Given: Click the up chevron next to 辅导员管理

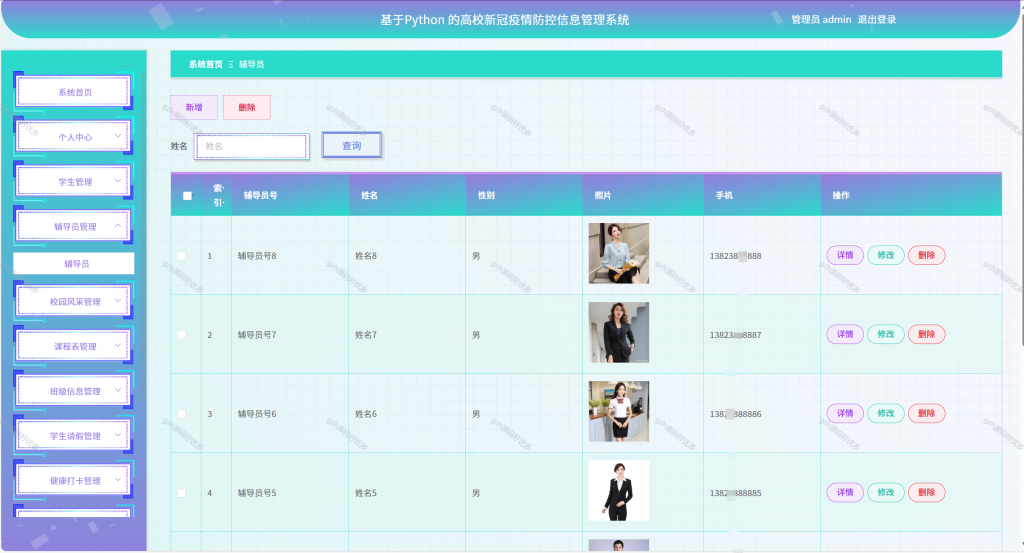Looking at the screenshot, I should pyautogui.click(x=118, y=226).
